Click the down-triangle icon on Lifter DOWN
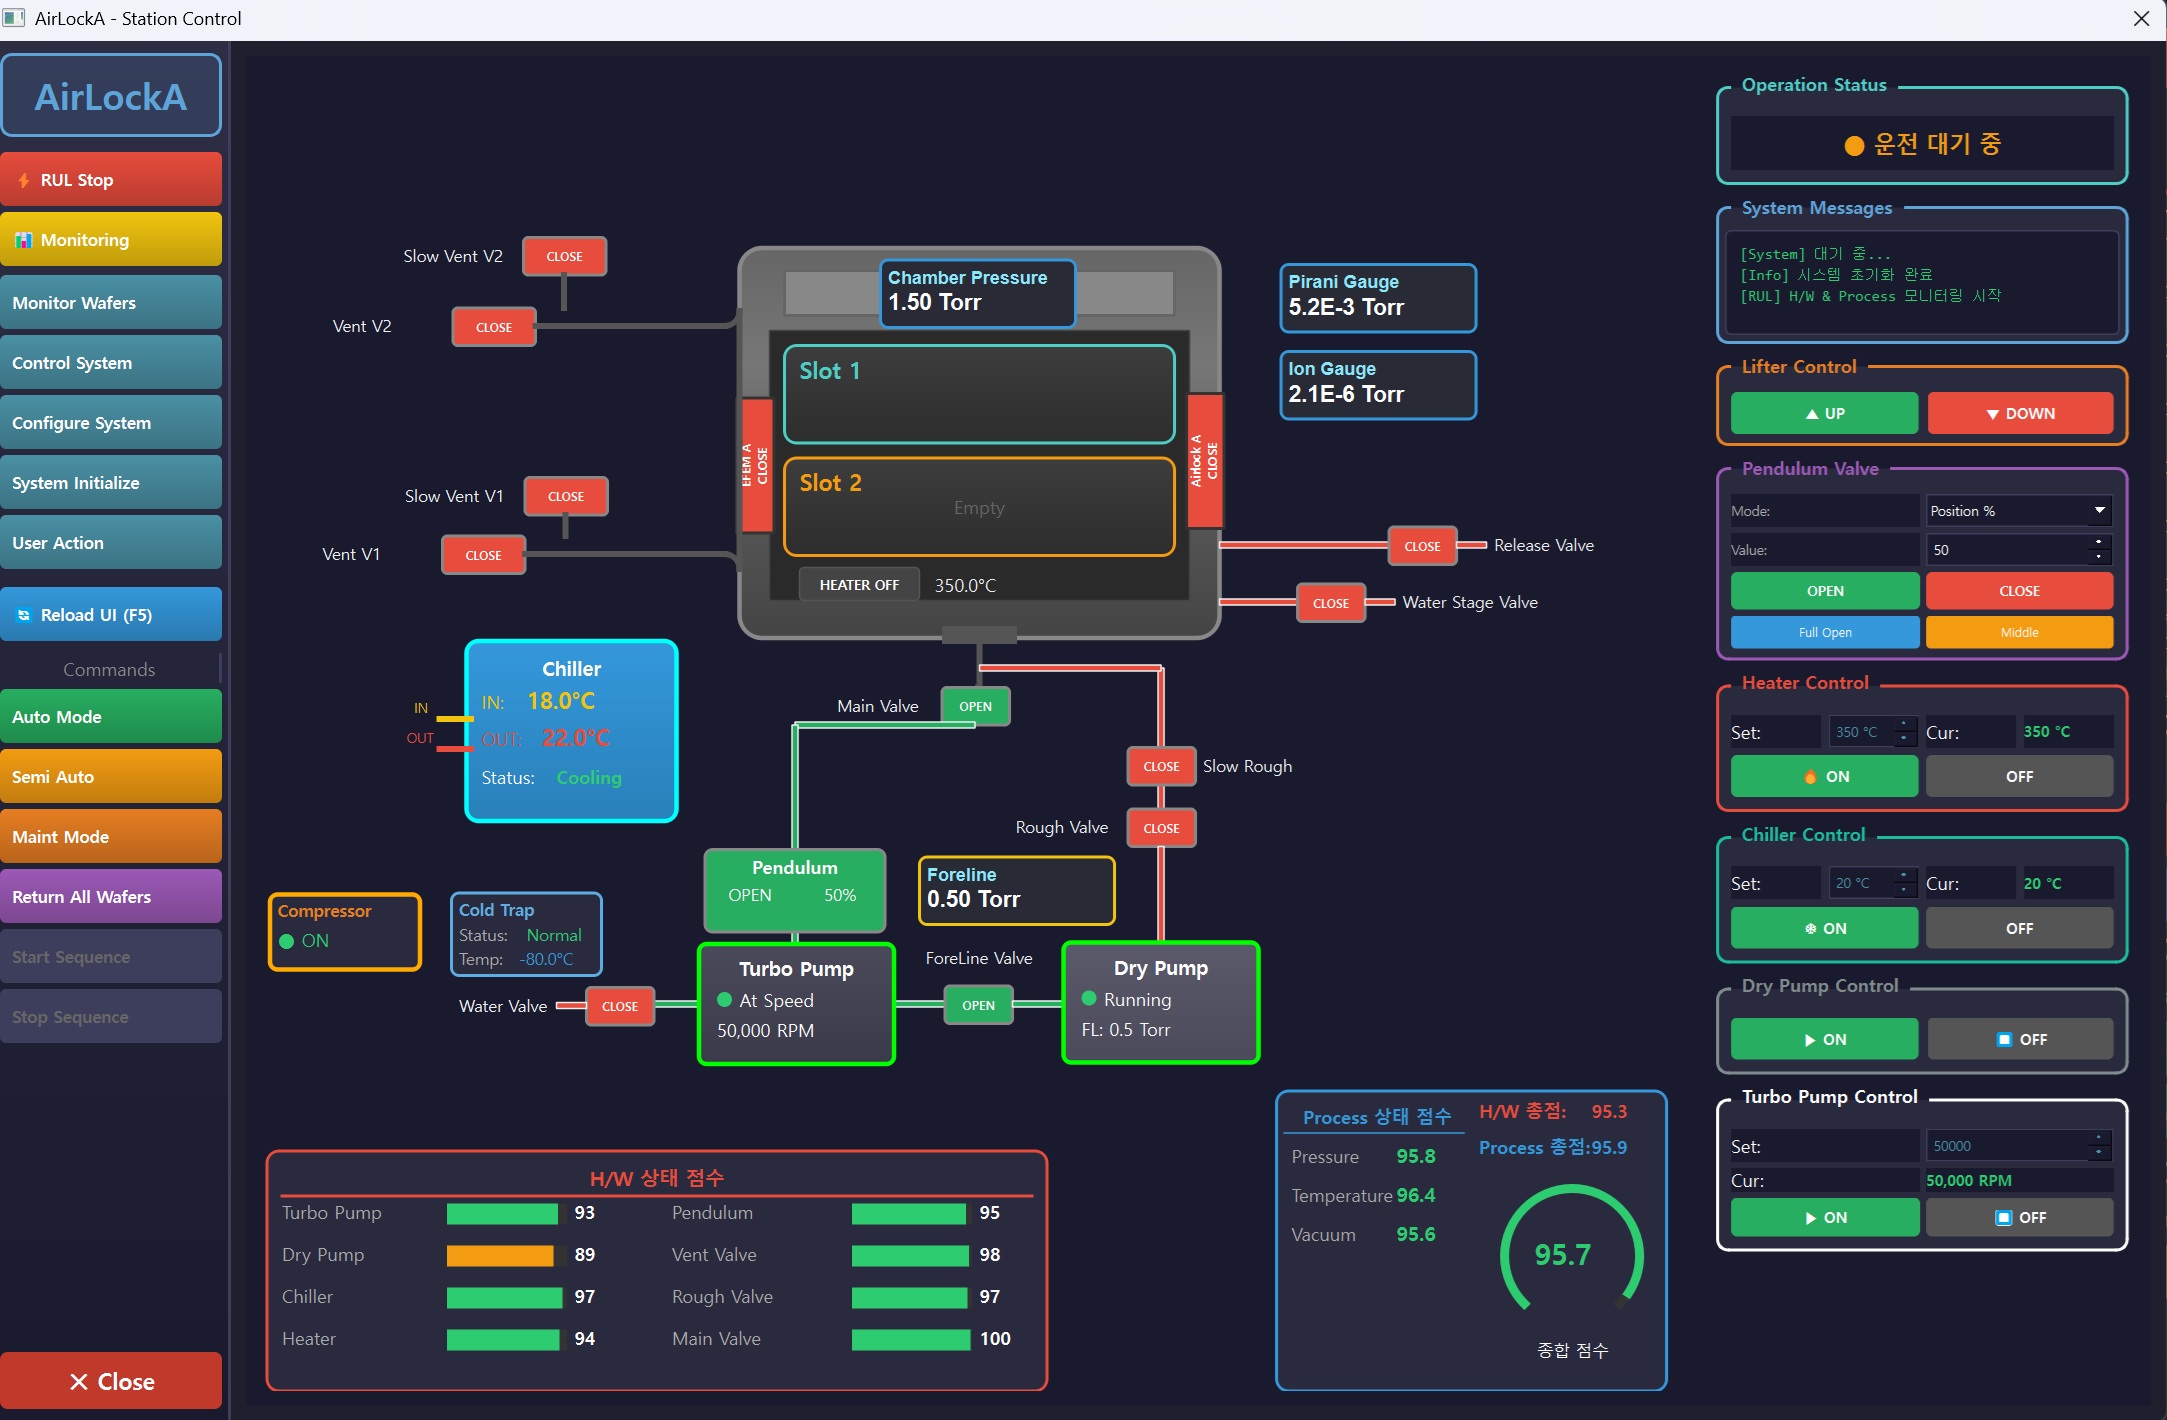2167x1420 pixels. click(x=1993, y=414)
